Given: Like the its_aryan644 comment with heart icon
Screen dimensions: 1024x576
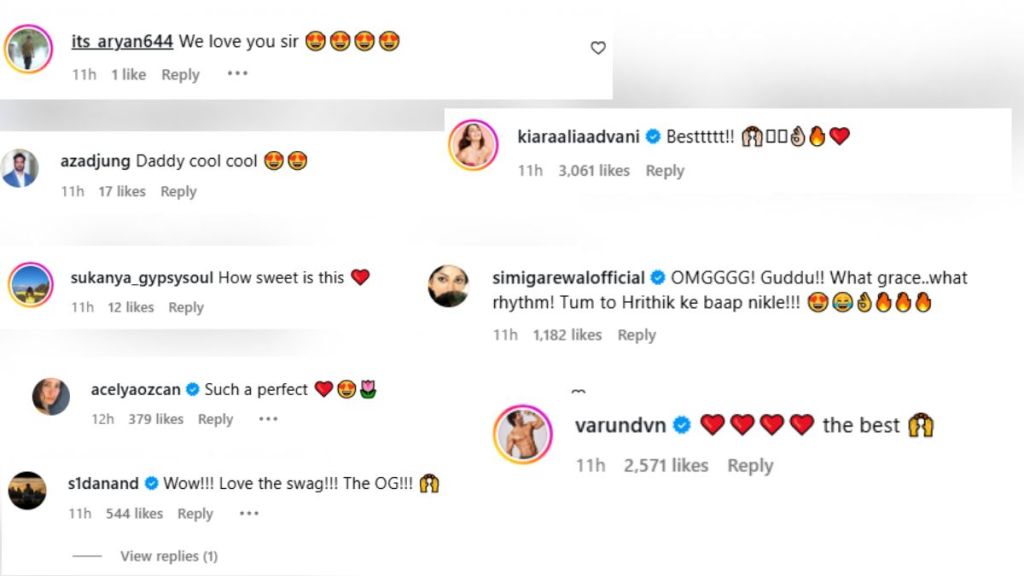Looking at the screenshot, I should 598,48.
